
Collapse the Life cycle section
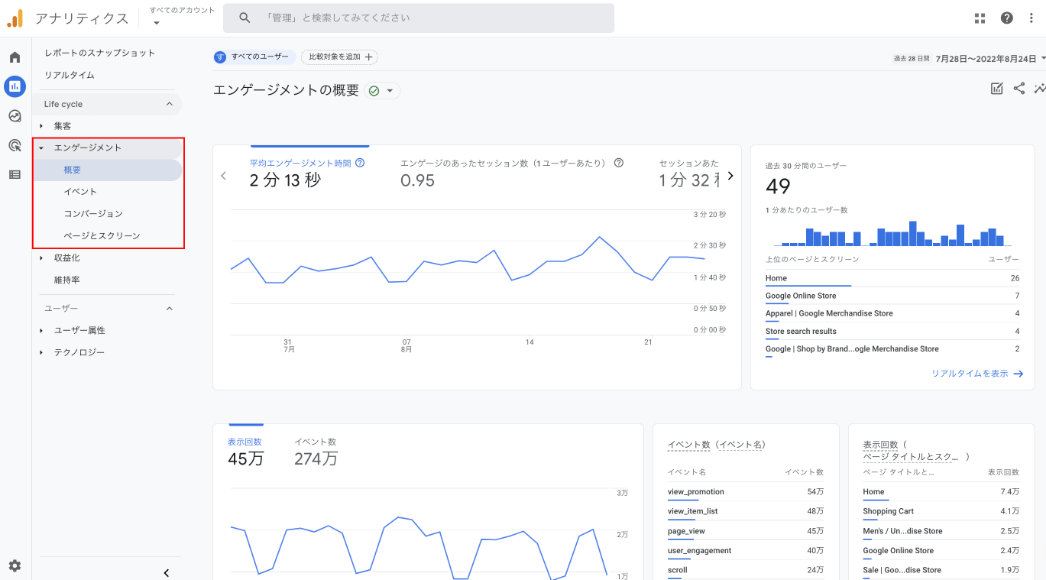(169, 104)
